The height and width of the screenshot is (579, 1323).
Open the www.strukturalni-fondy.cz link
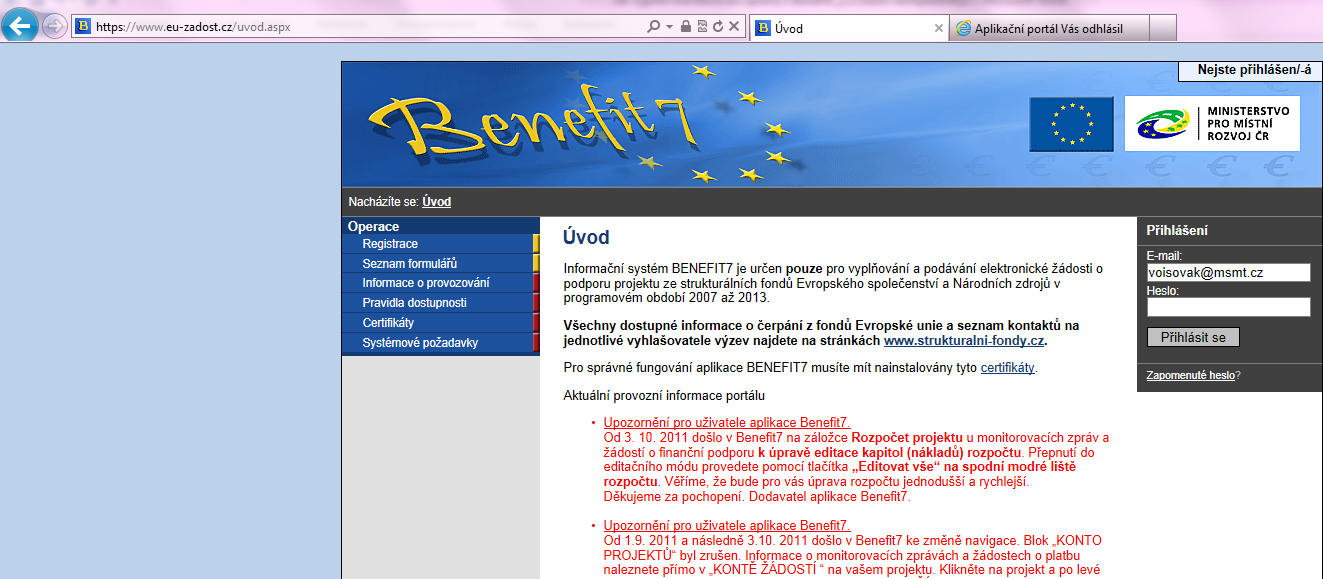(964, 341)
